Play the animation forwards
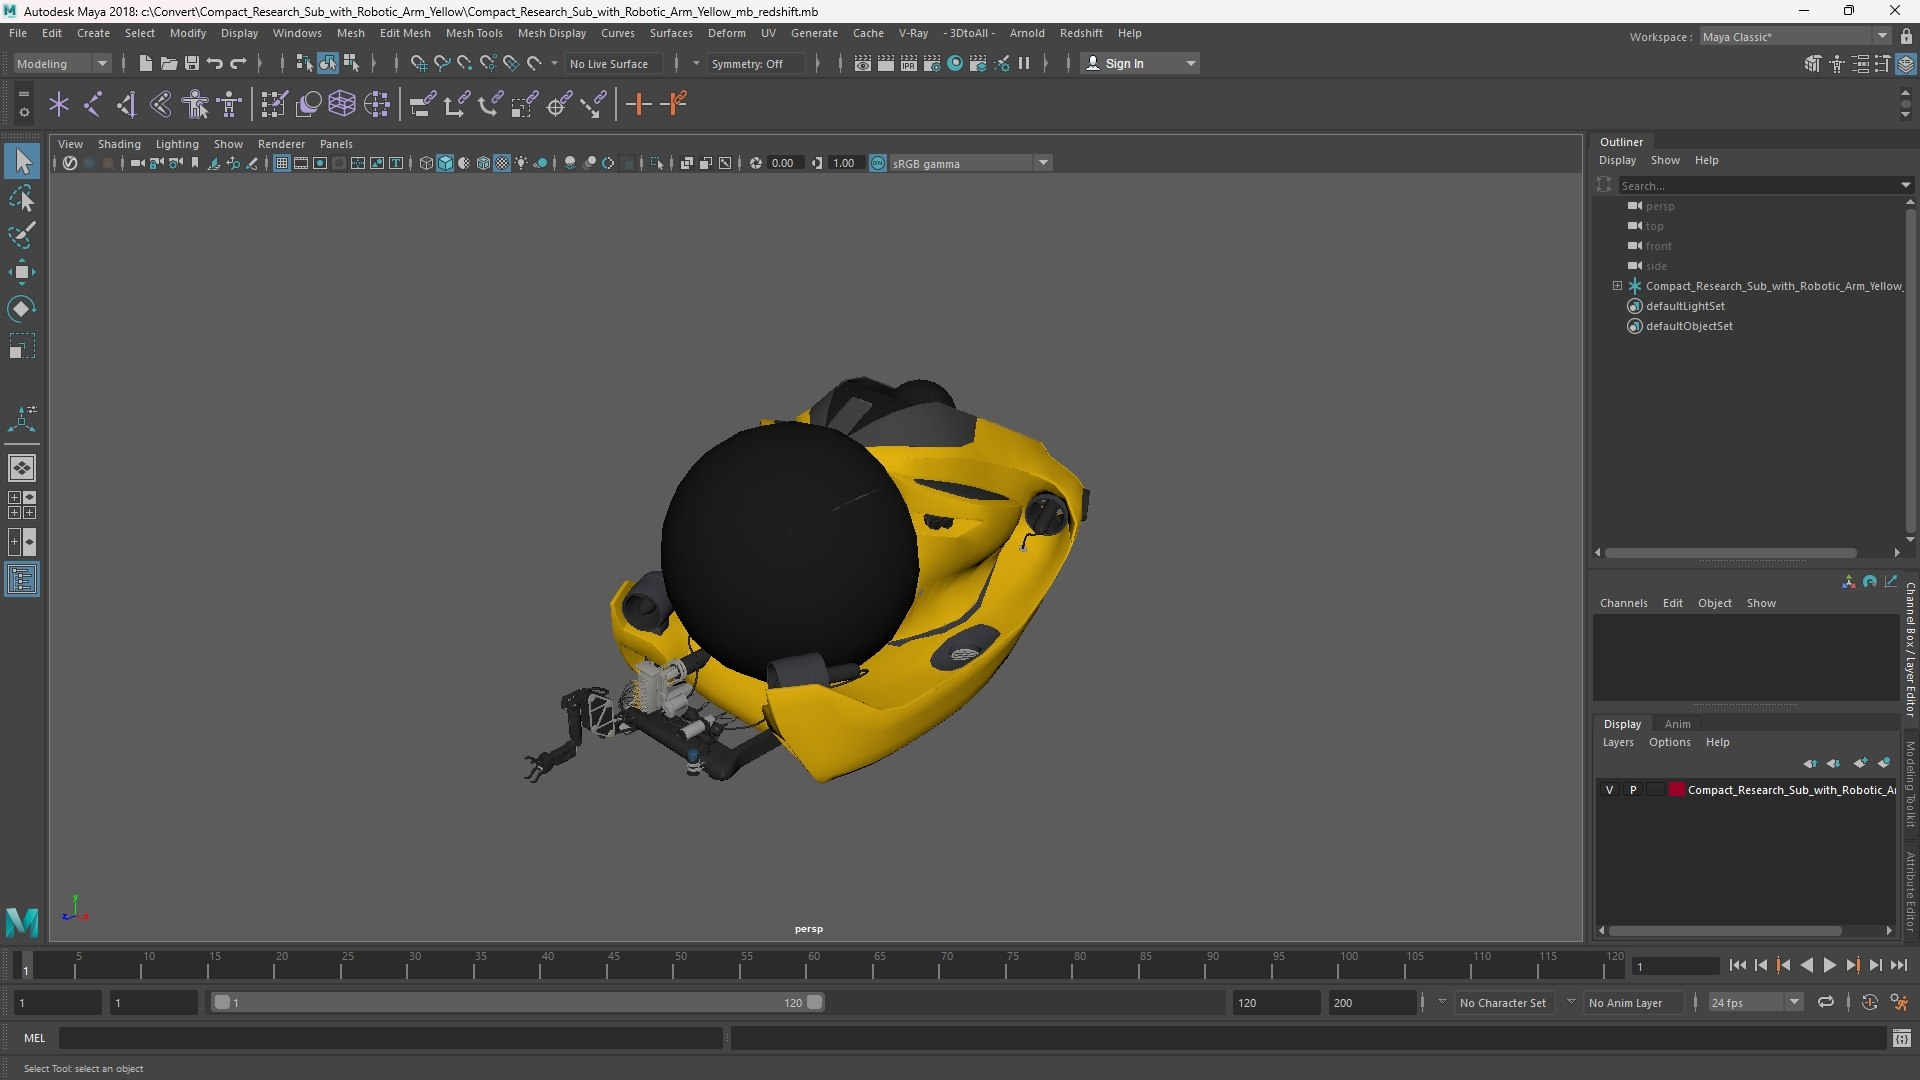The height and width of the screenshot is (1080, 1920). [1830, 965]
